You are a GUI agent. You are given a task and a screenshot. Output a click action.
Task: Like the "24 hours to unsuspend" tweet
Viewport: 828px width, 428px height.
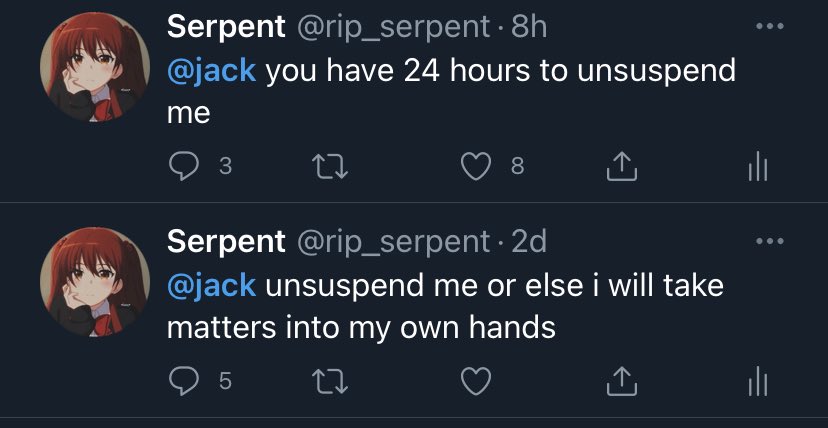(476, 166)
